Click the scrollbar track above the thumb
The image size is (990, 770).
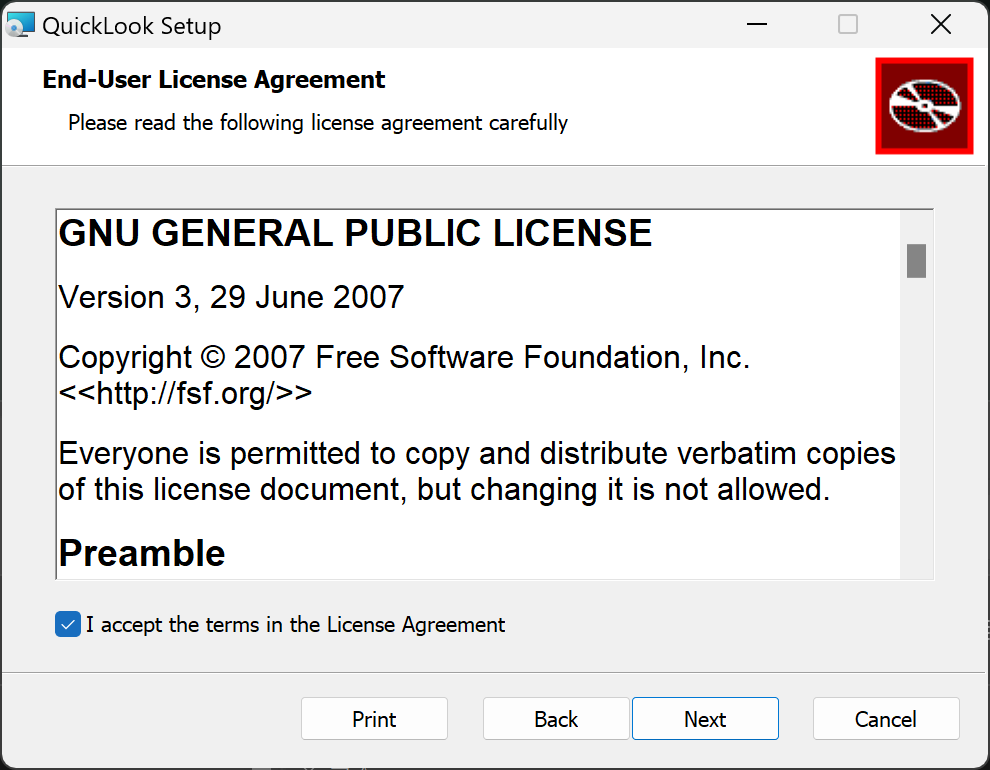click(916, 227)
